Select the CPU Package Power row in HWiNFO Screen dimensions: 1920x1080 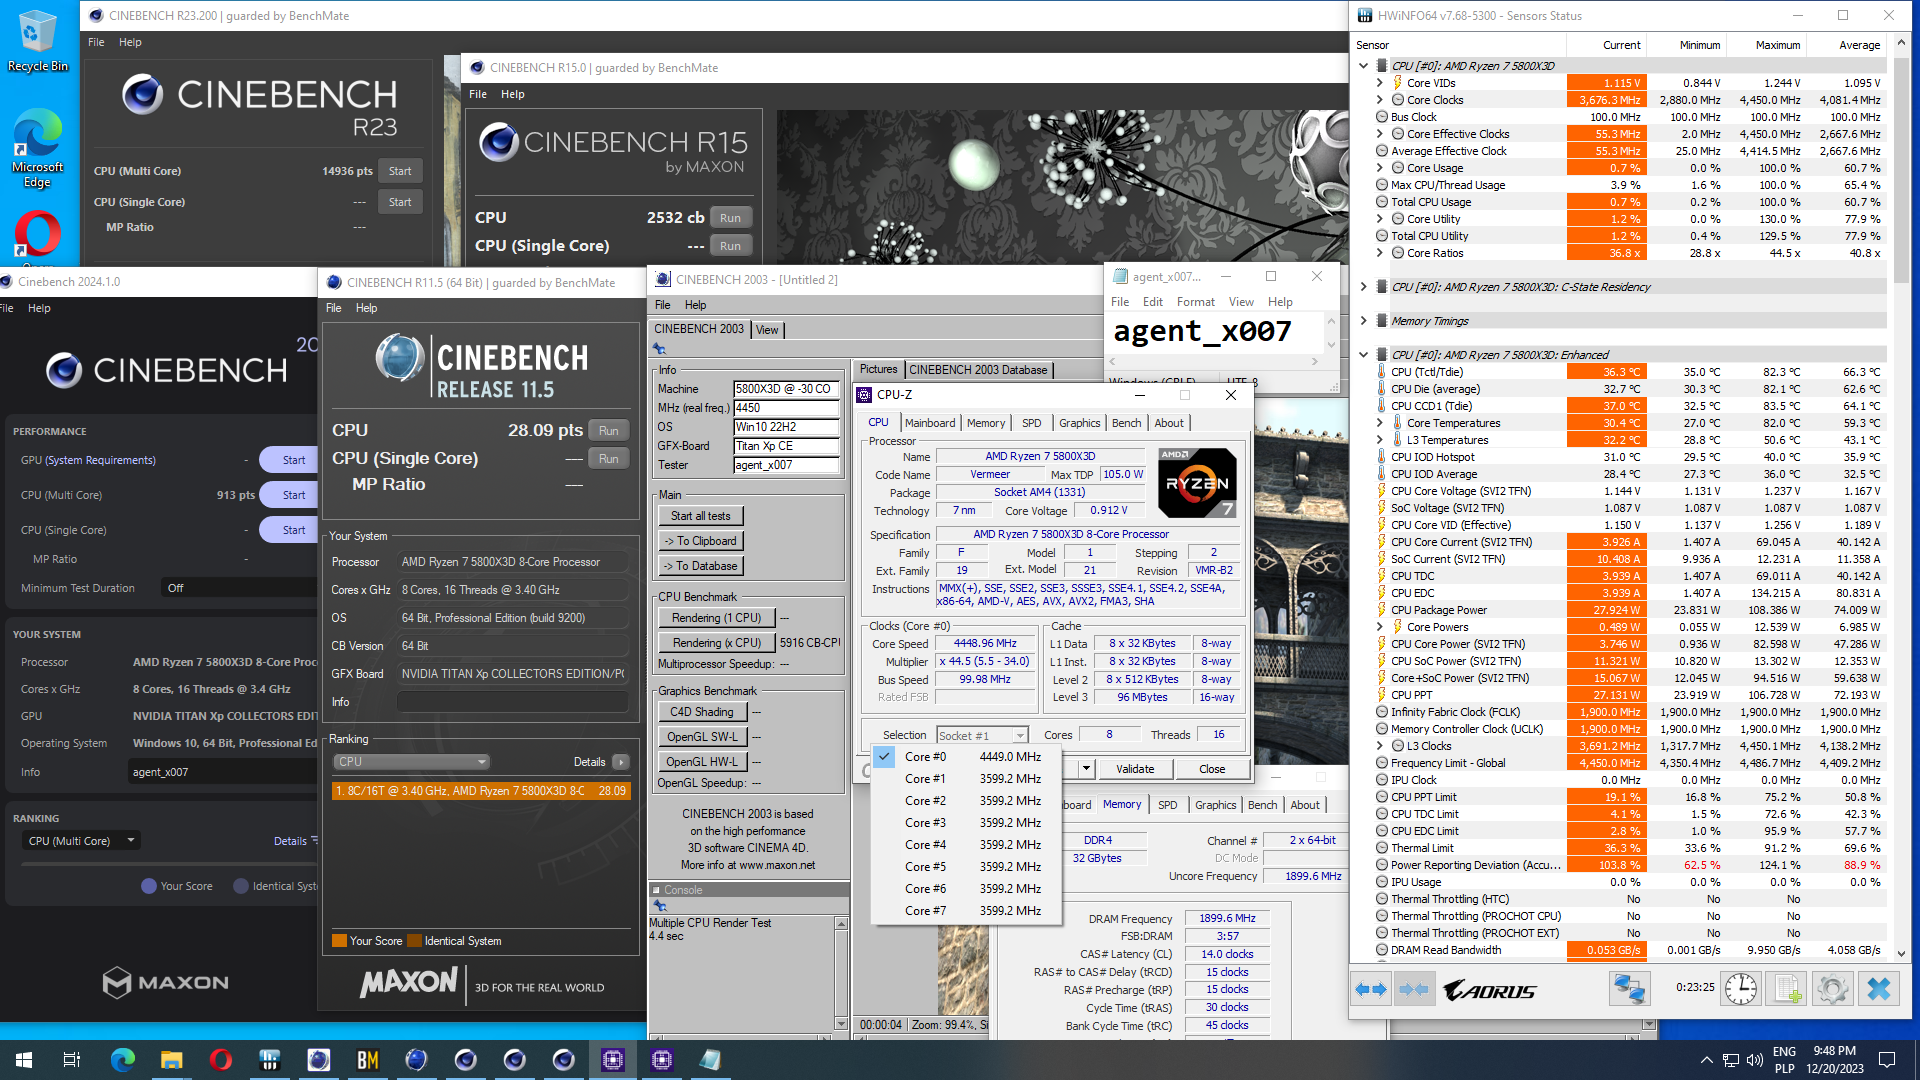1630,610
